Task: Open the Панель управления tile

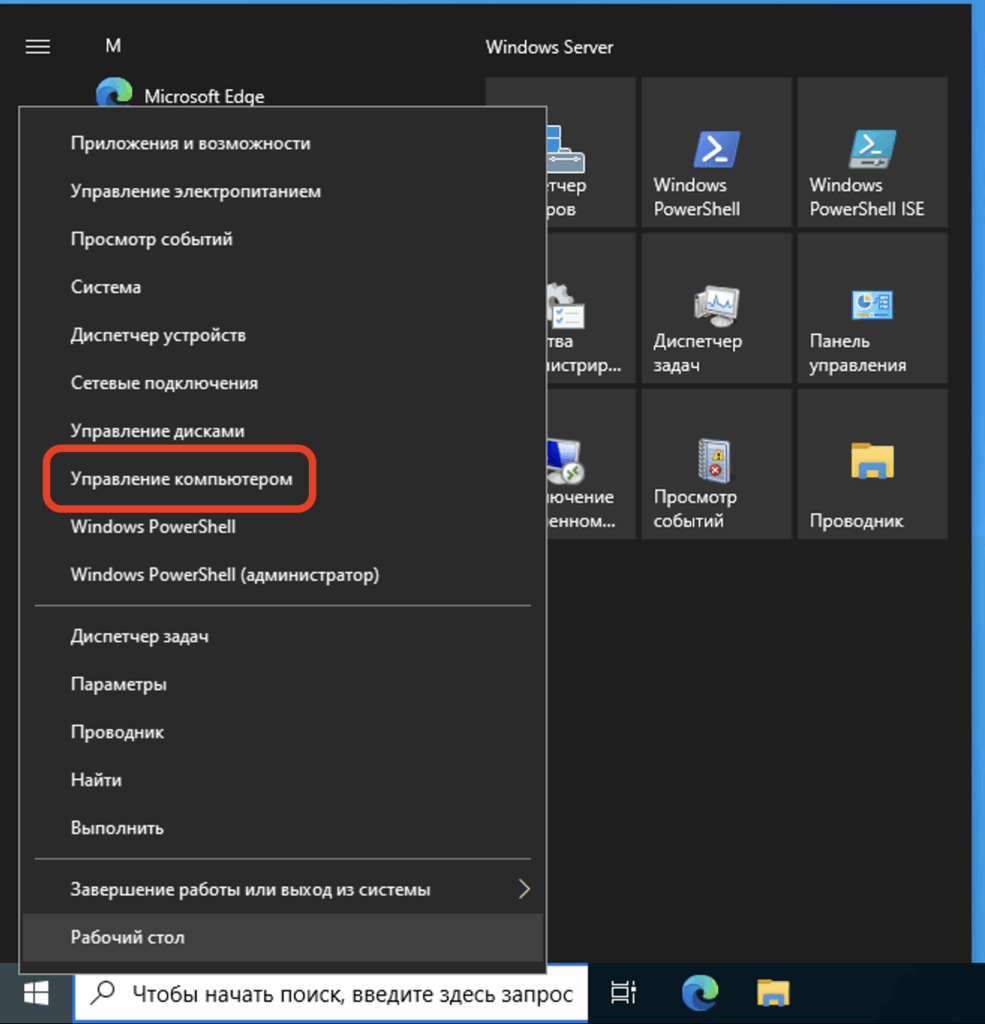Action: pos(873,308)
